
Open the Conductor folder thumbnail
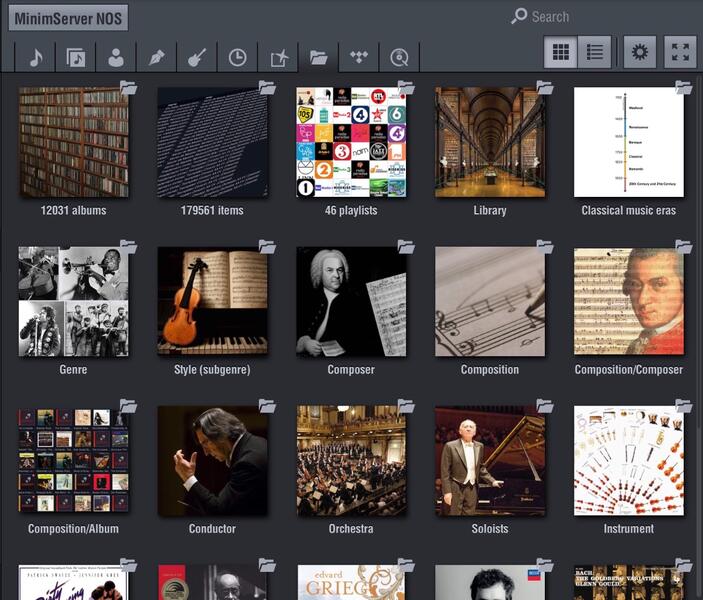click(212, 460)
